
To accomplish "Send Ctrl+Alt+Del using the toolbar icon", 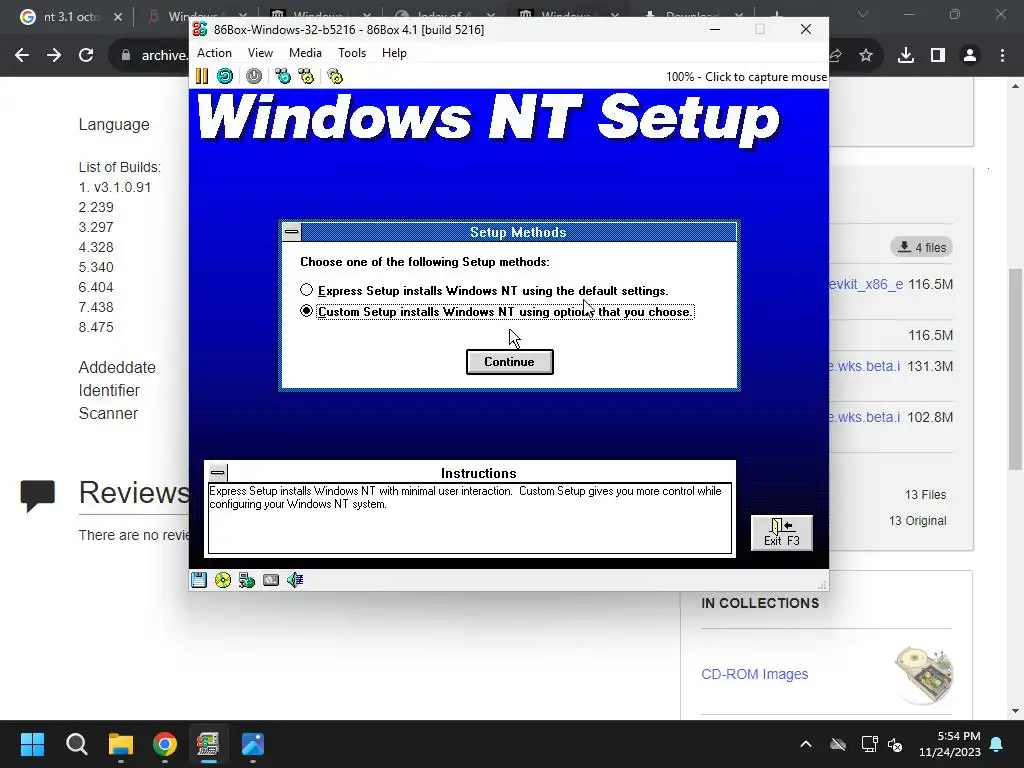I will (x=283, y=76).
